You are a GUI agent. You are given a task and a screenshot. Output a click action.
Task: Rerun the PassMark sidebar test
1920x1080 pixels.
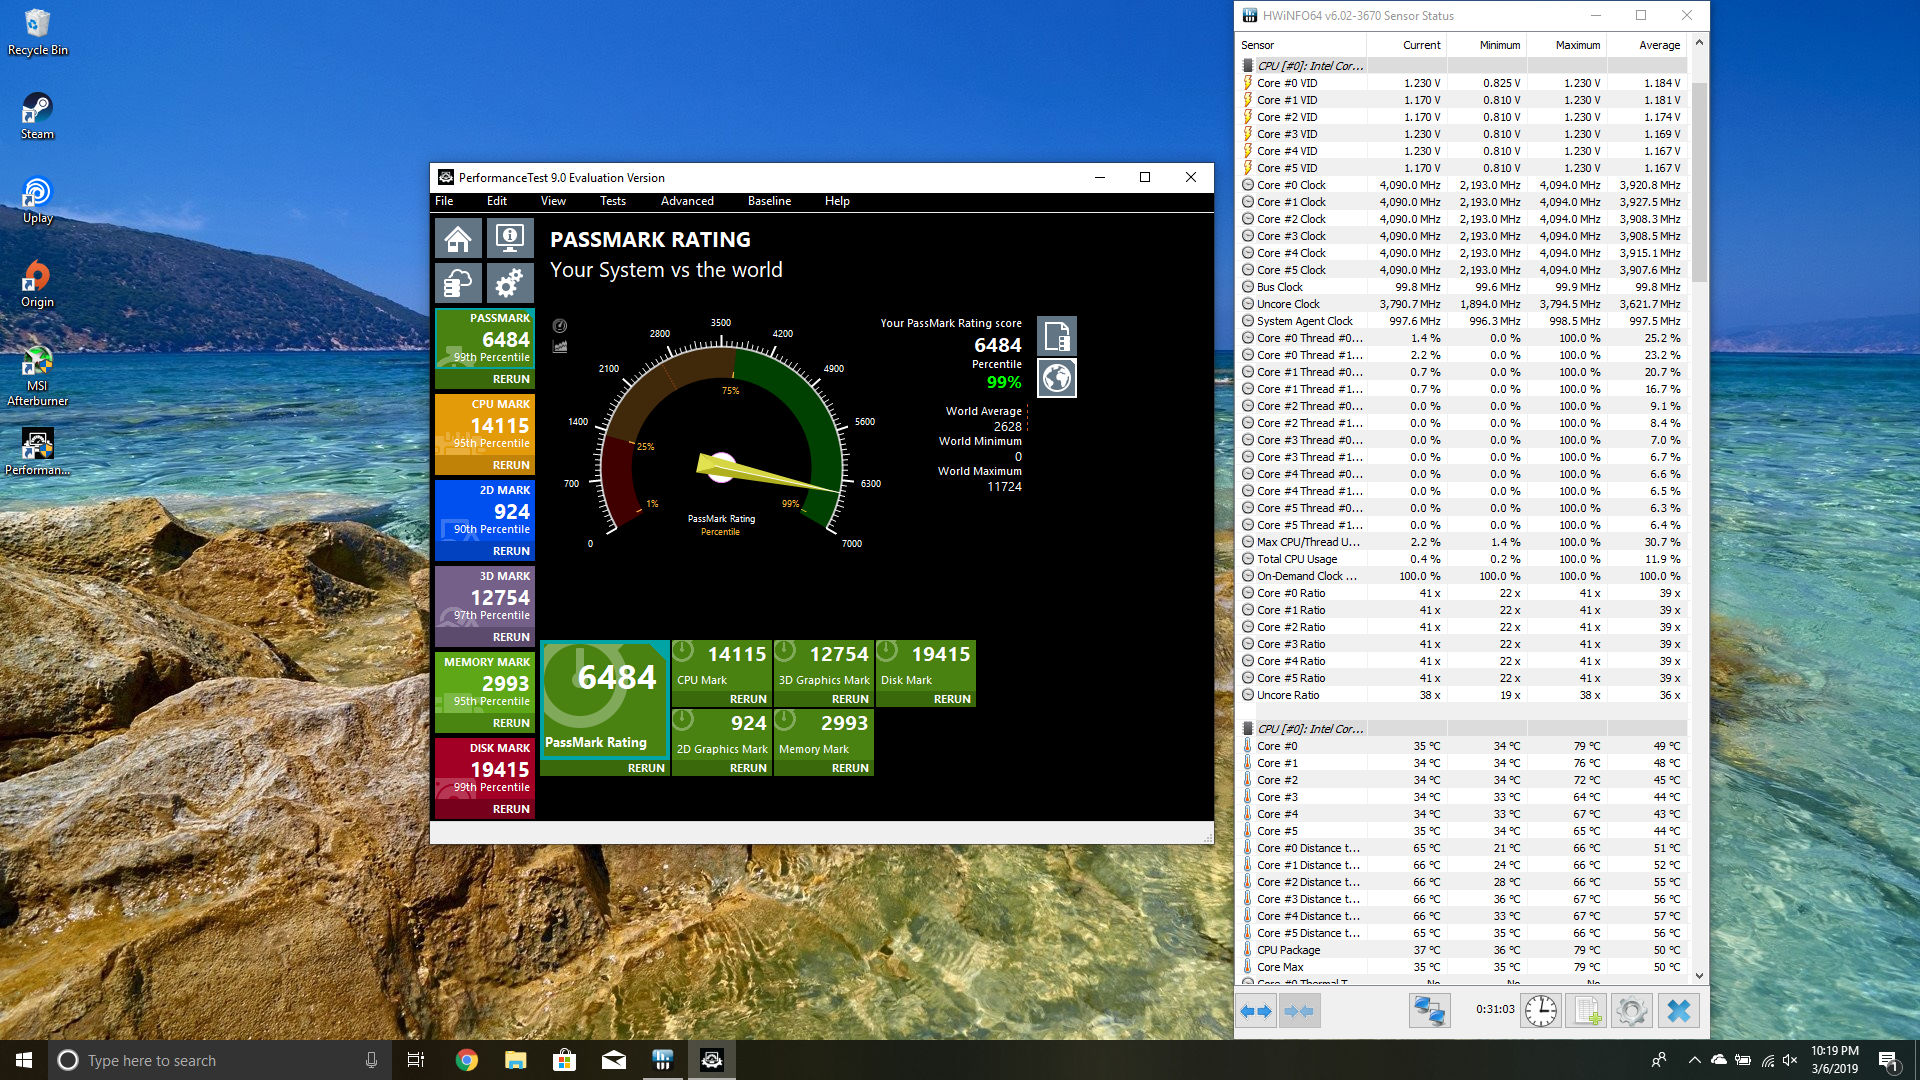point(511,379)
